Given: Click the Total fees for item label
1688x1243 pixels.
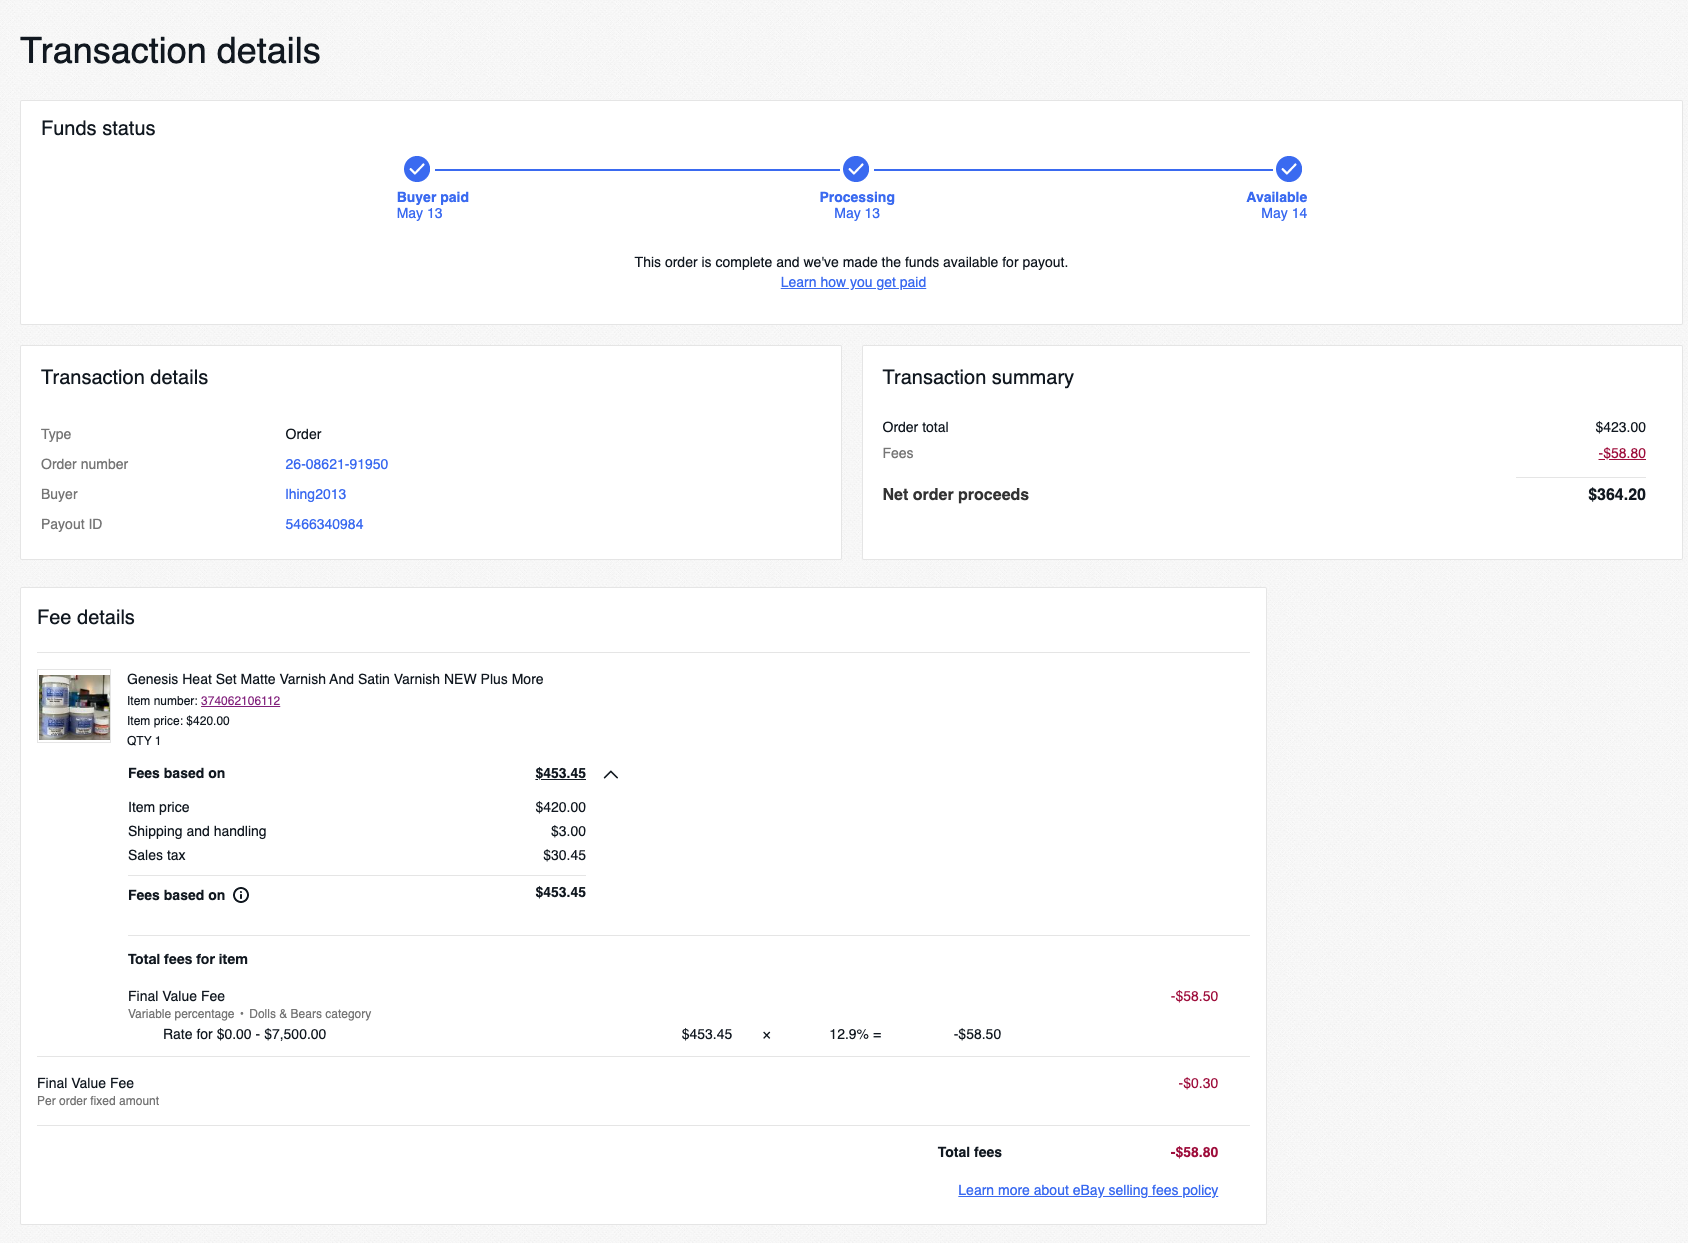Looking at the screenshot, I should point(188,959).
